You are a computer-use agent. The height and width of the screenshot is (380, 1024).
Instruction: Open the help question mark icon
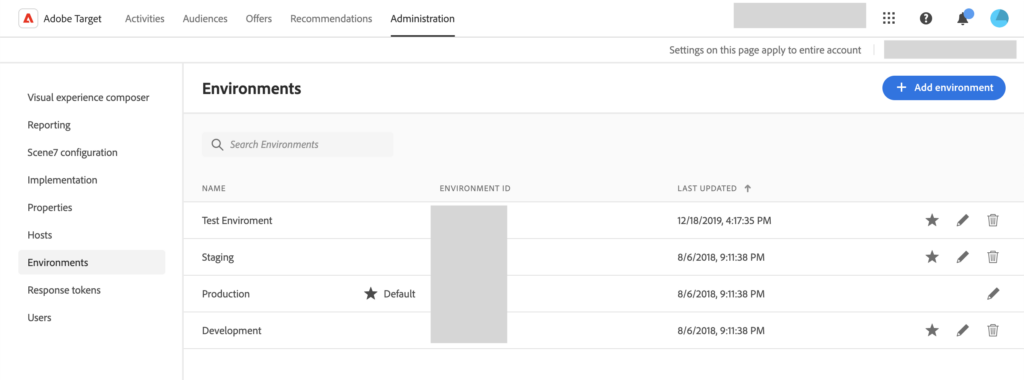(925, 18)
